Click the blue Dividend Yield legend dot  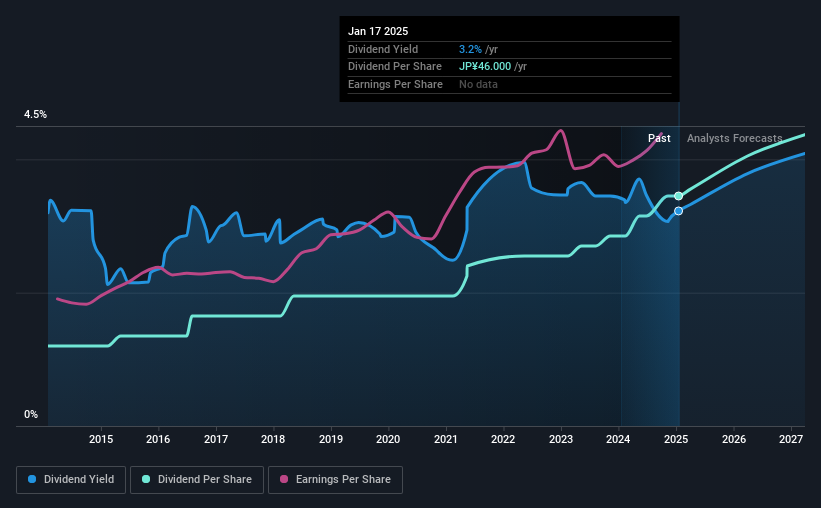click(32, 479)
